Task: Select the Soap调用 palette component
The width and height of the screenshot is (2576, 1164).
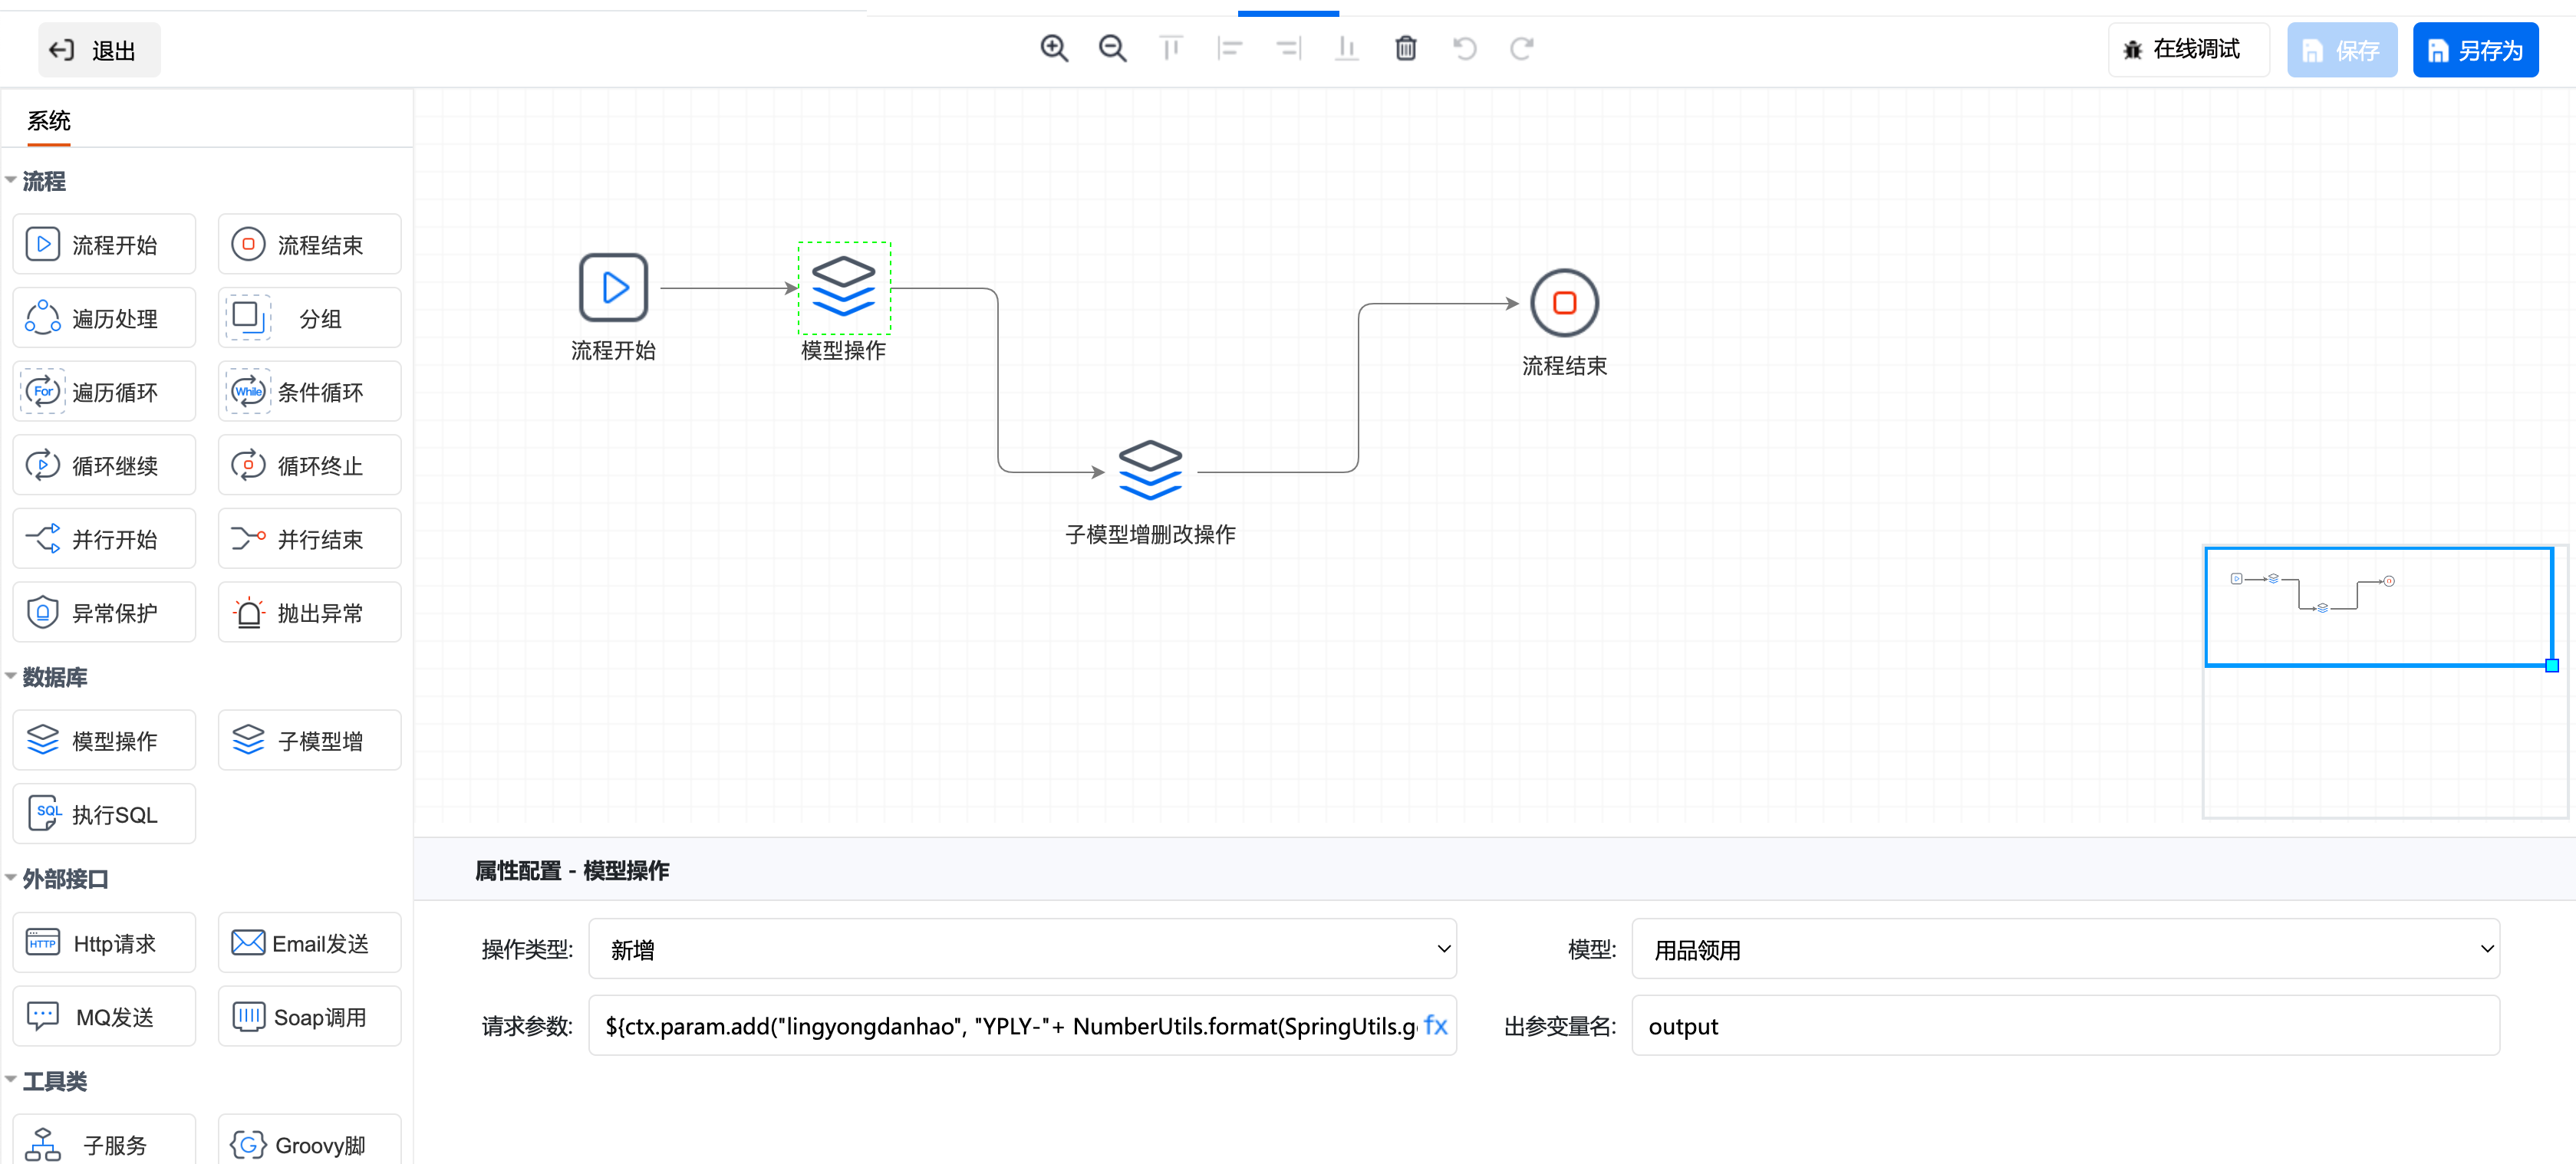Action: [x=309, y=1016]
